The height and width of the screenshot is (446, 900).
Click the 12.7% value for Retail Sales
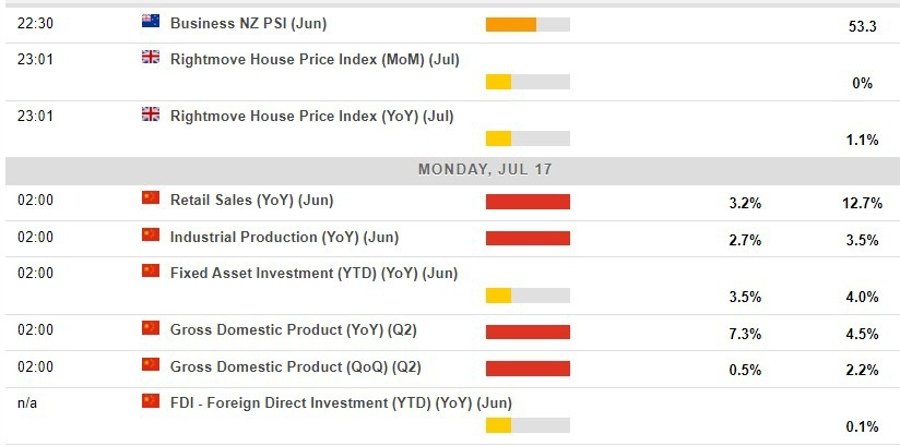coord(862,204)
